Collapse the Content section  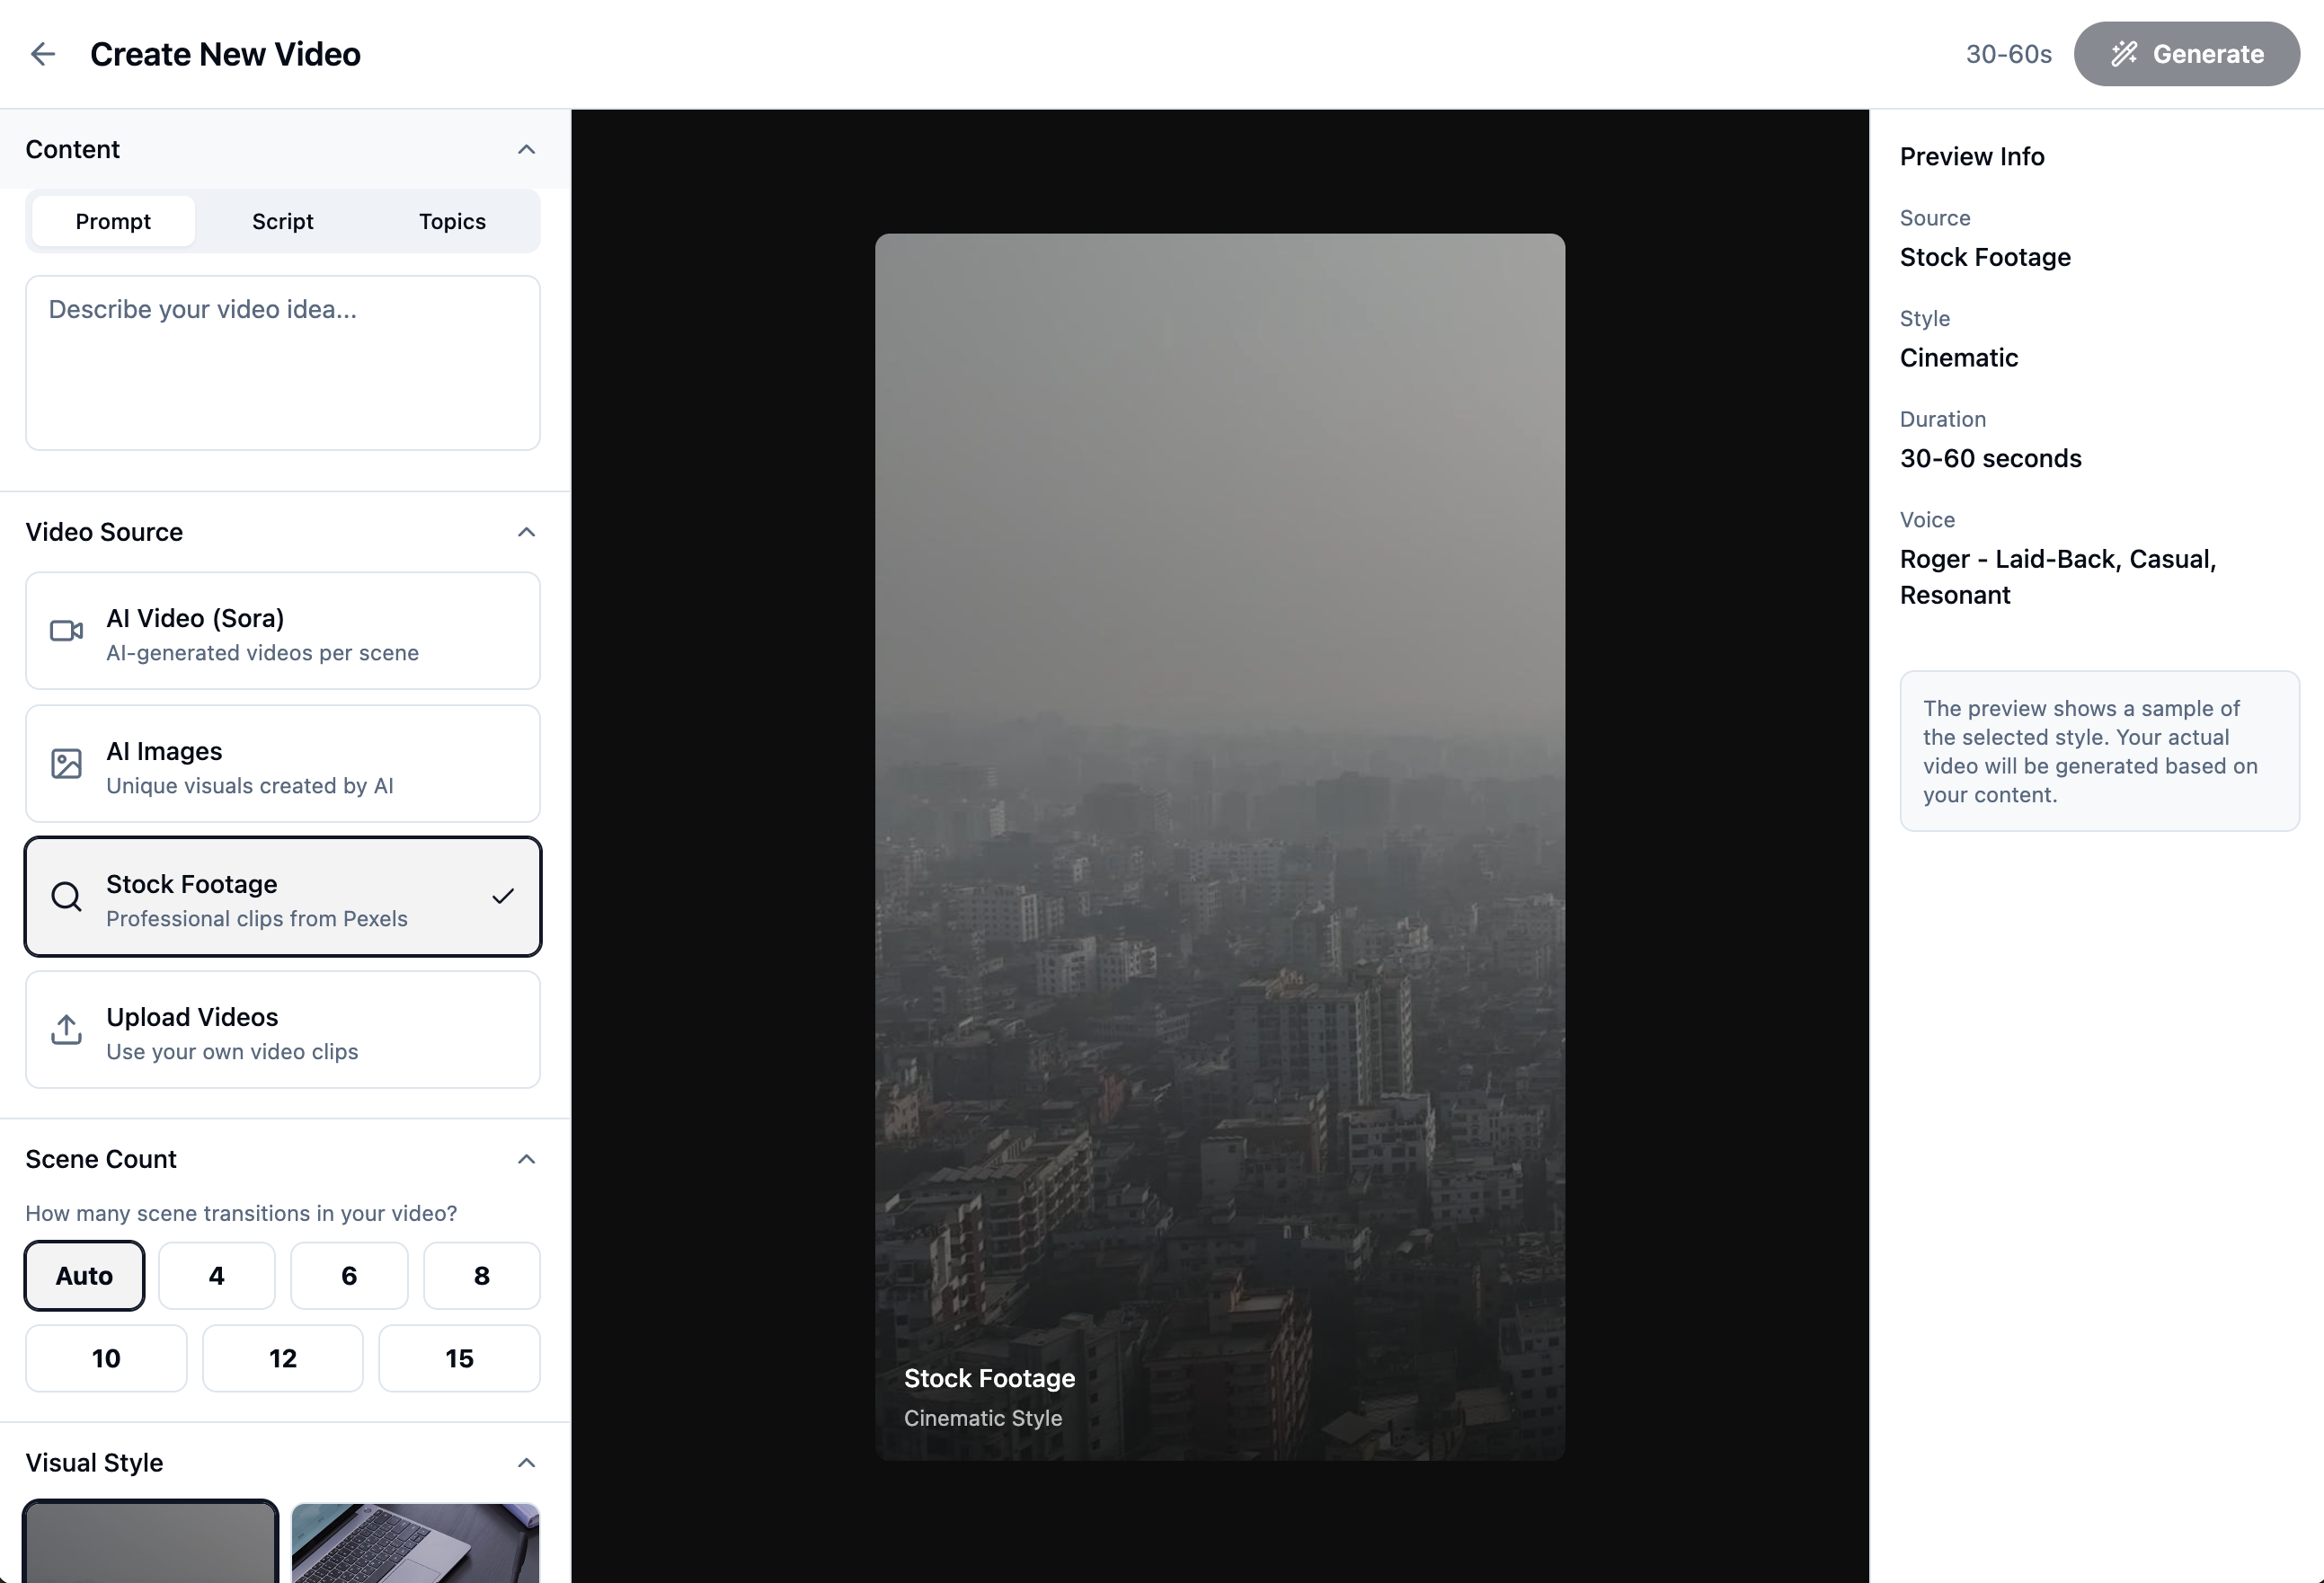(x=526, y=150)
